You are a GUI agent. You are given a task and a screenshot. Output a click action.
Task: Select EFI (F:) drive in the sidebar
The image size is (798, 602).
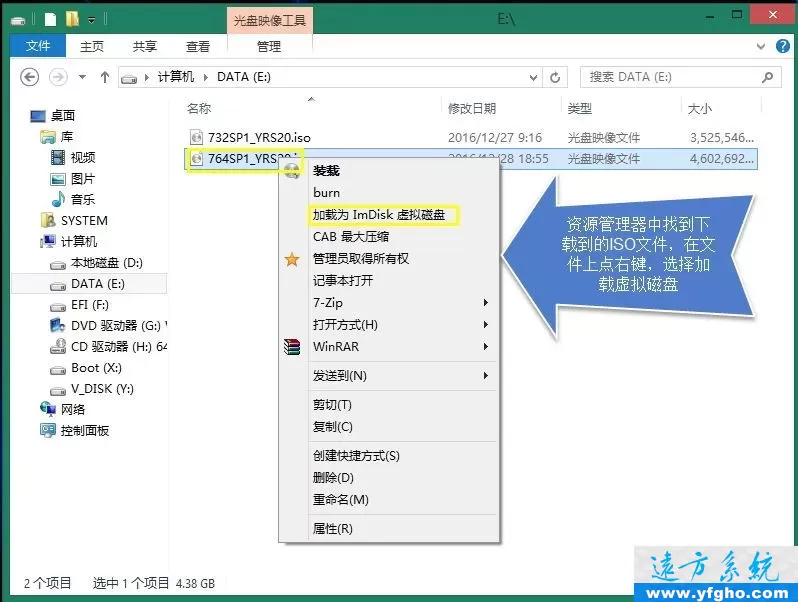click(x=90, y=305)
